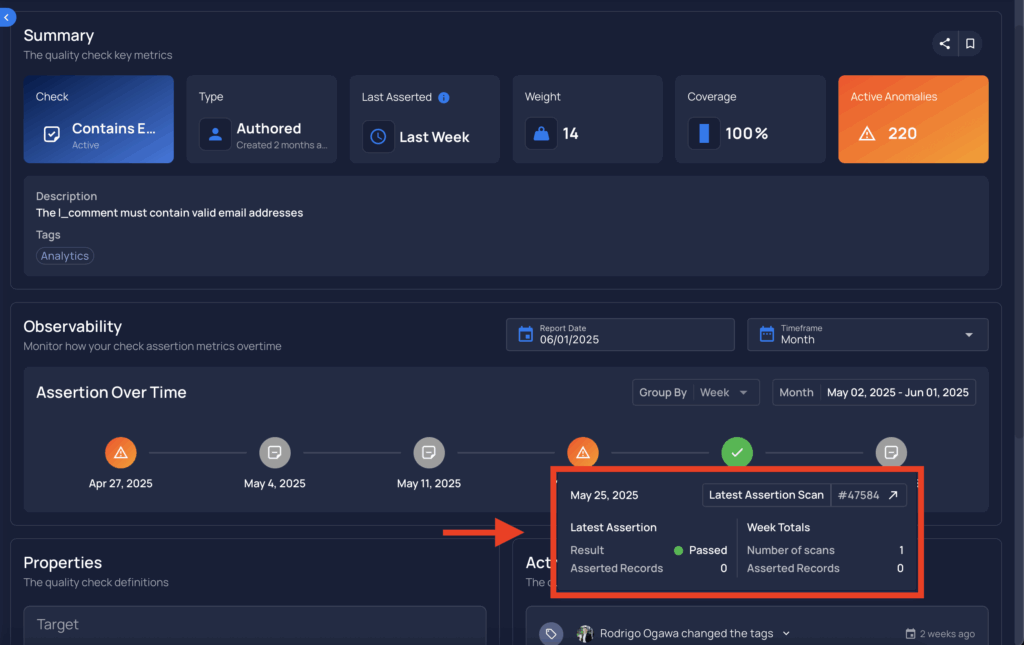Screen dimensions: 1024x645
Task: Click the Week Totals heading in tooltip
Action: (x=778, y=527)
